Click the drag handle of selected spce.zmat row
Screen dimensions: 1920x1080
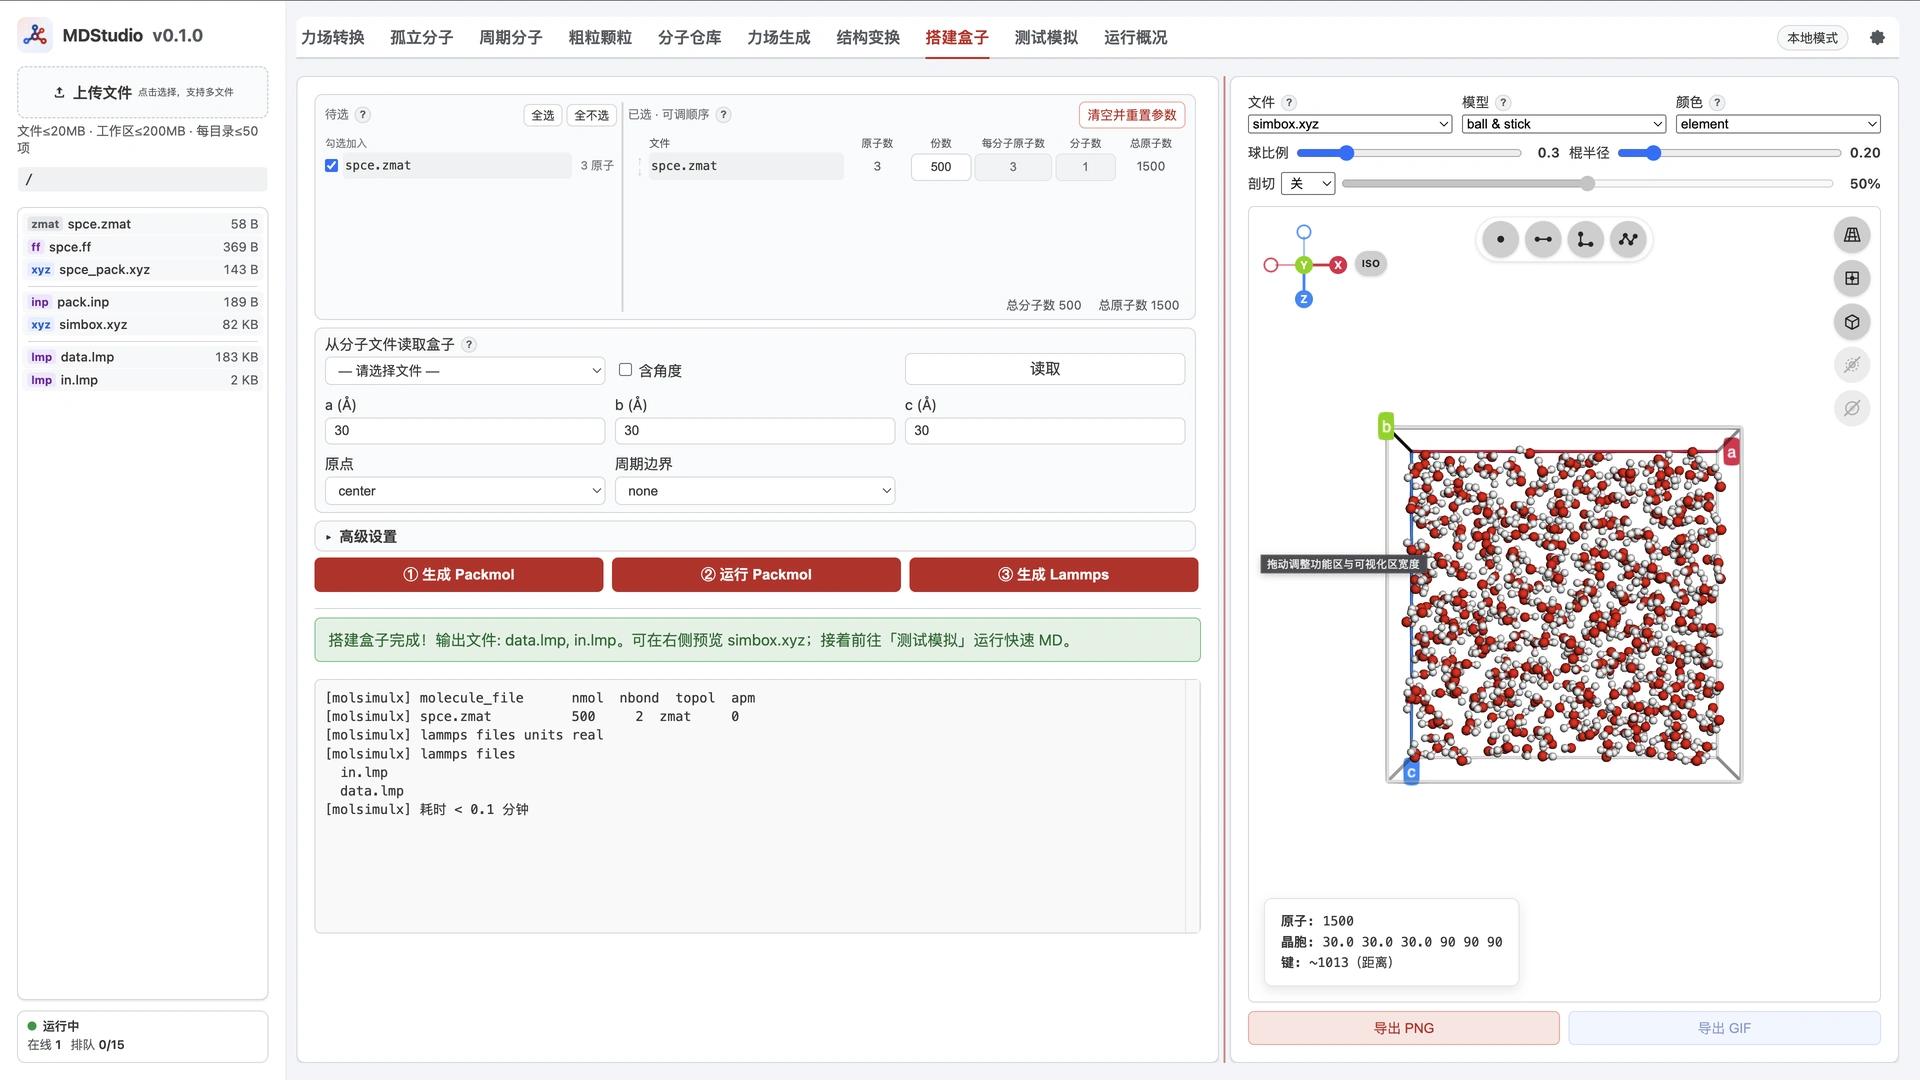[640, 166]
